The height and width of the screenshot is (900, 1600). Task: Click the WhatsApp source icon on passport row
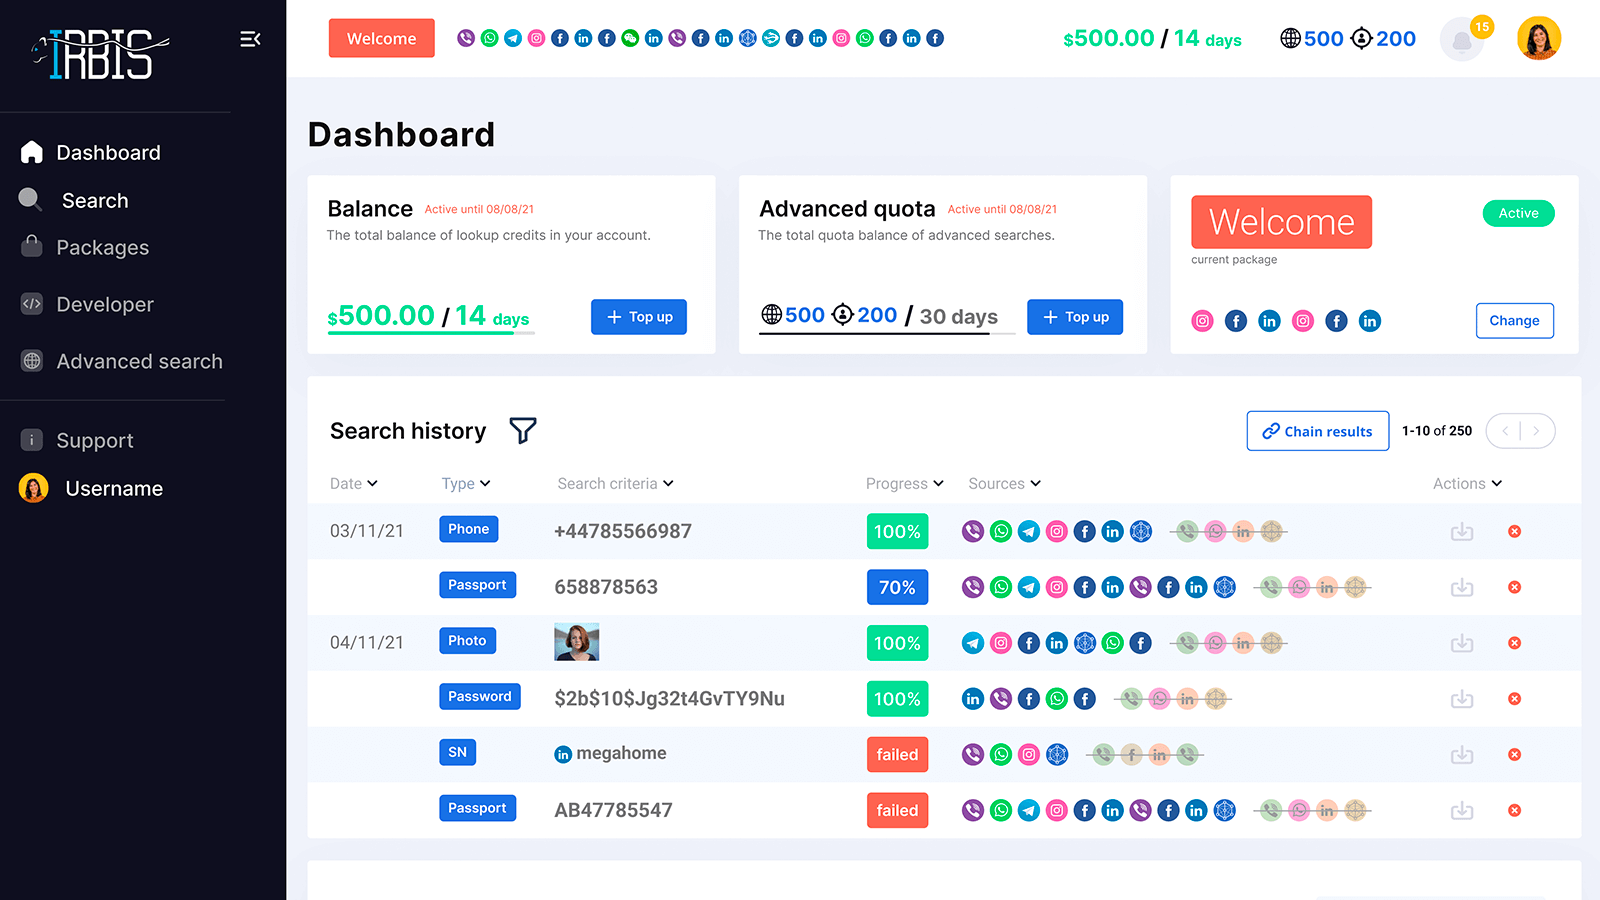tap(1000, 587)
